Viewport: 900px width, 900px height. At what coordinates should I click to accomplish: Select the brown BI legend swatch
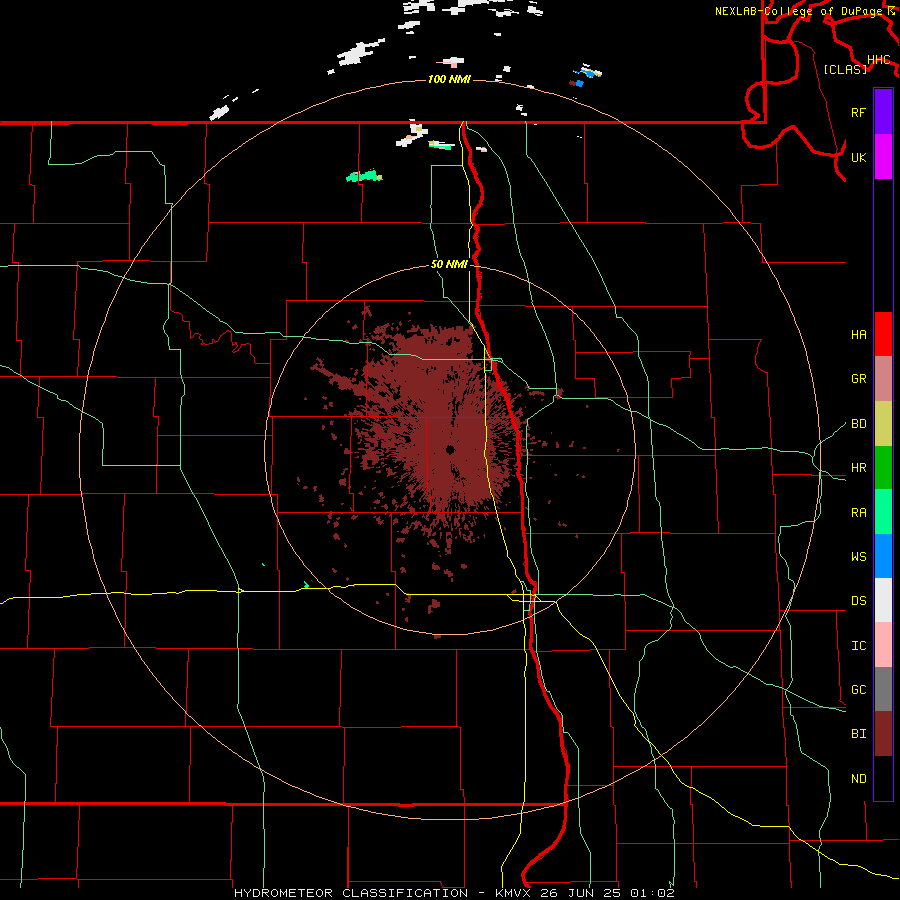click(x=883, y=734)
